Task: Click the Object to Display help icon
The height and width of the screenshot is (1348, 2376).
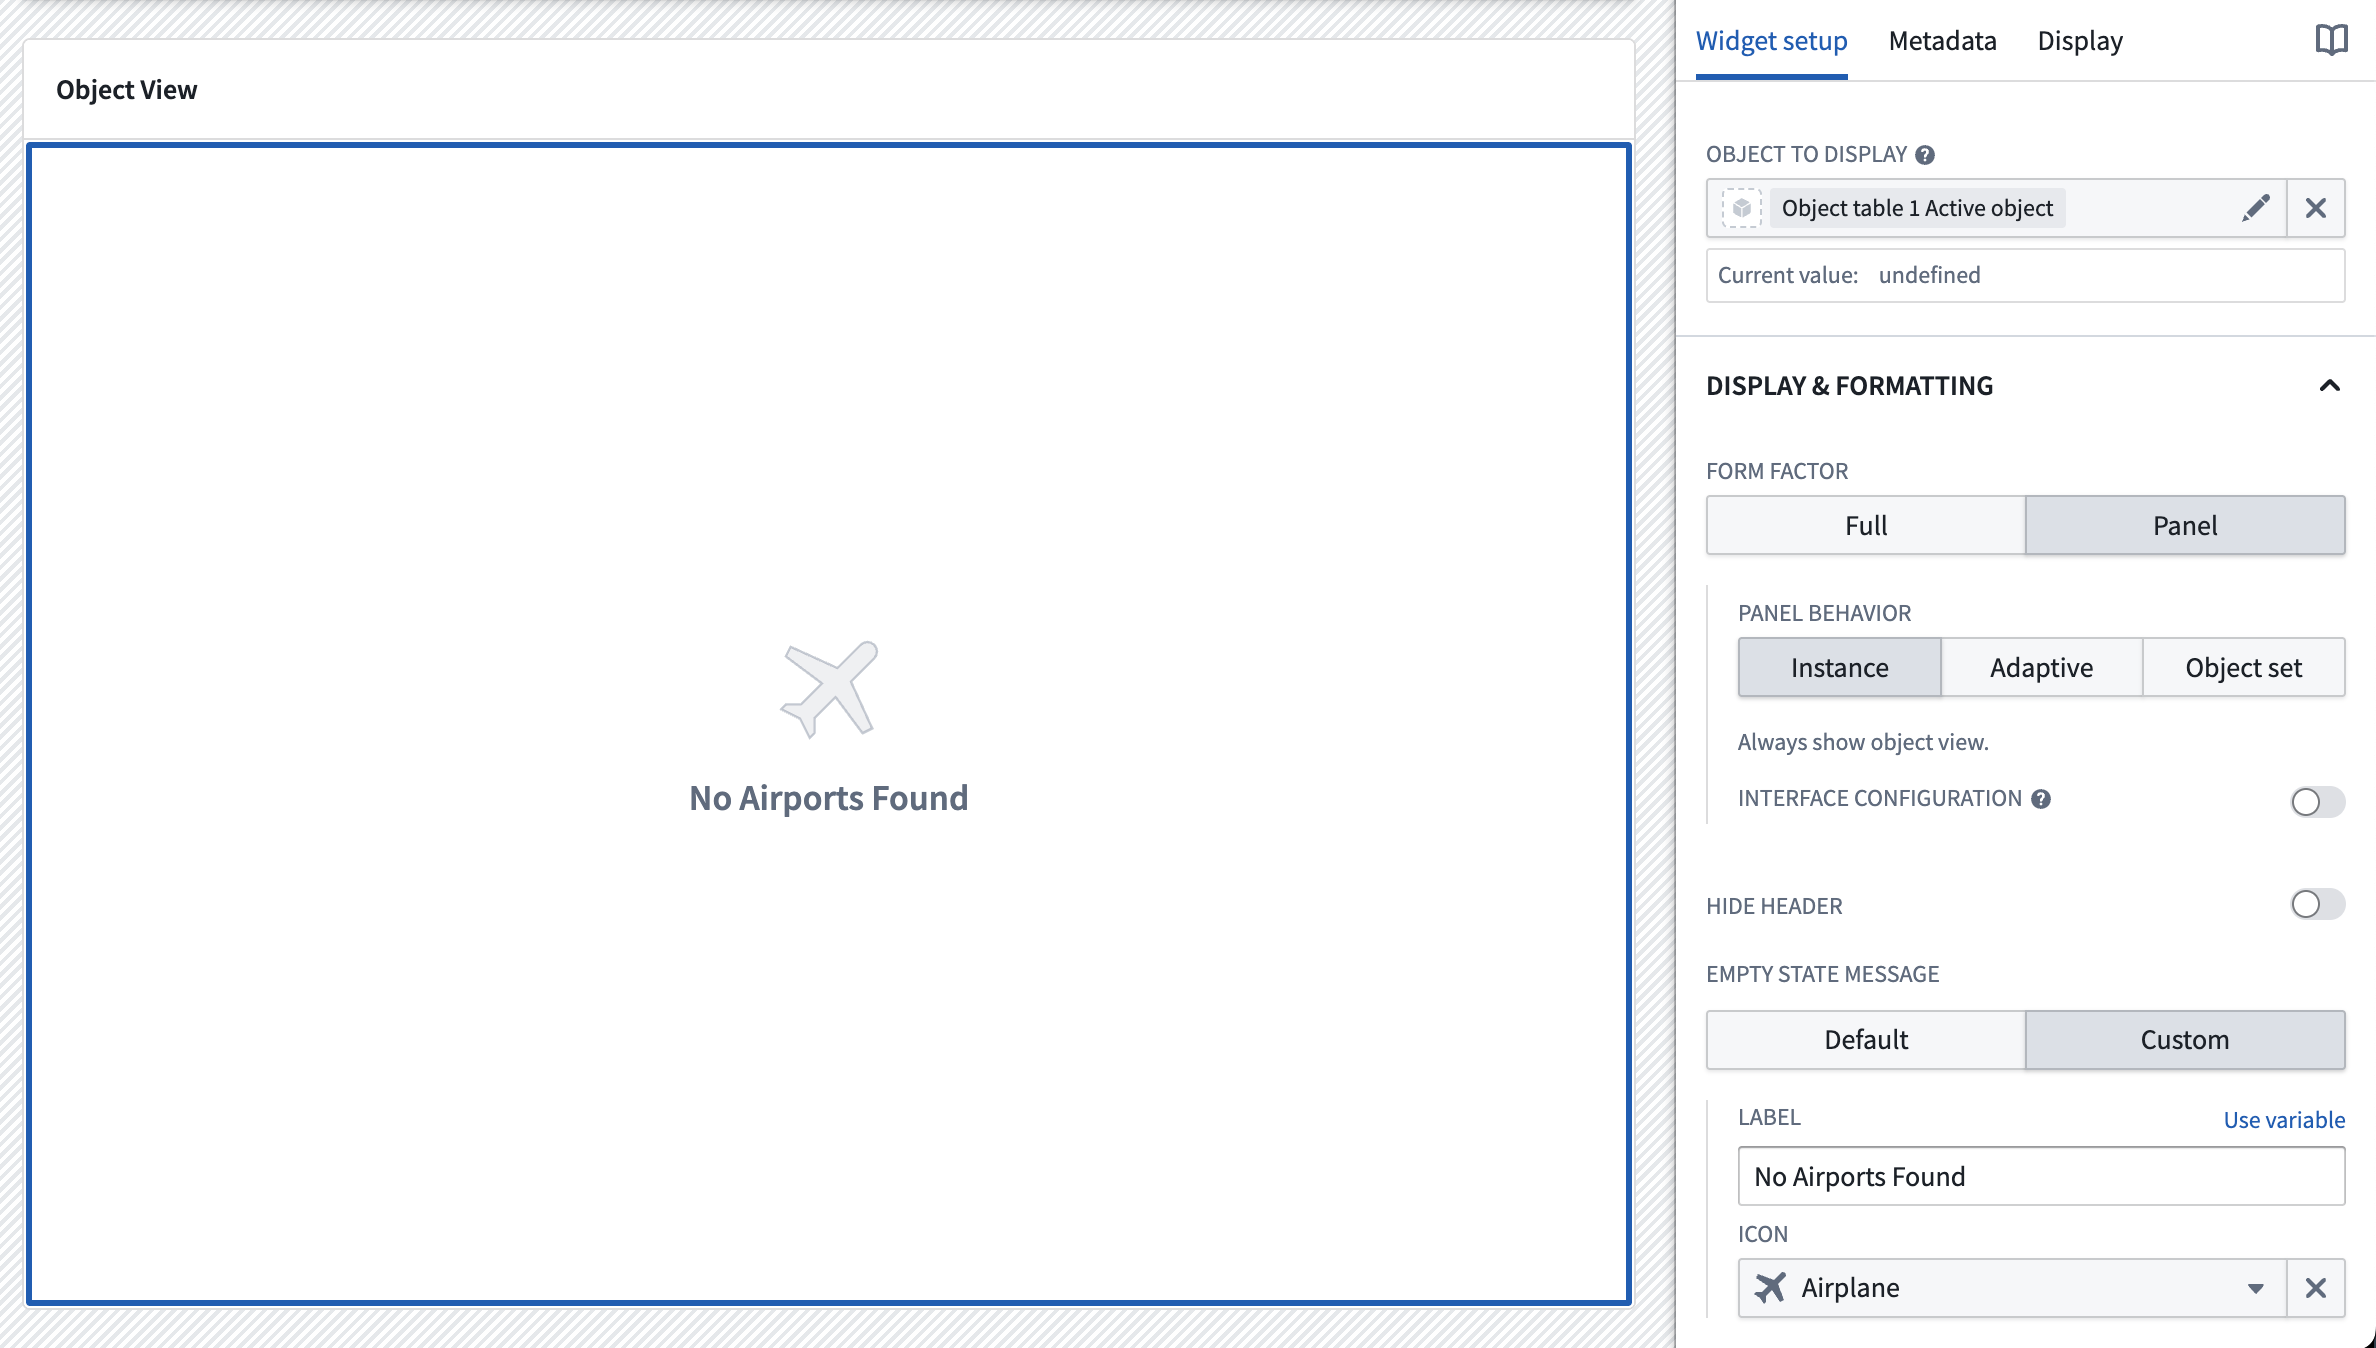Action: [1925, 155]
